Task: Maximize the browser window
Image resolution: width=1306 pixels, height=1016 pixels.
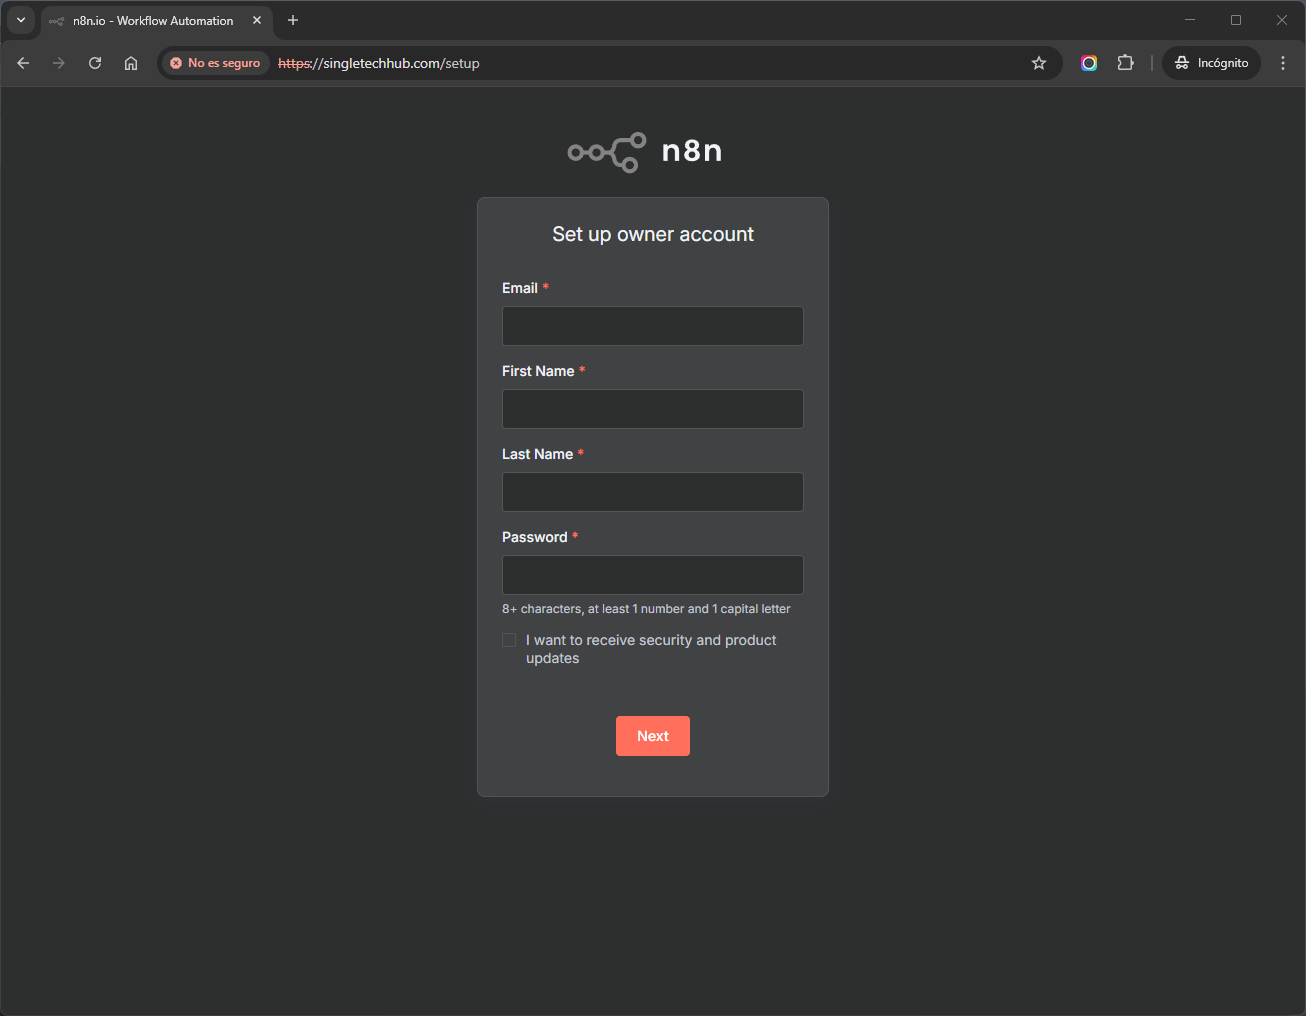Action: (1236, 20)
